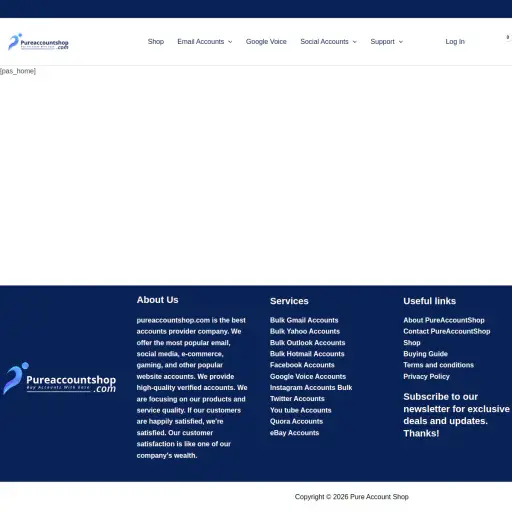The image size is (512, 512).
Task: Open Terms and conditions link
Action: point(438,365)
